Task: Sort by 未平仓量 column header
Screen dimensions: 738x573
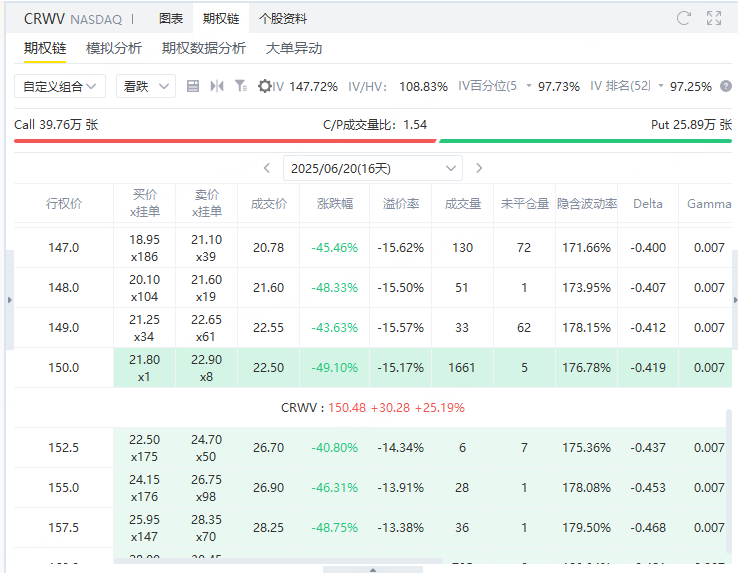Action: [524, 203]
